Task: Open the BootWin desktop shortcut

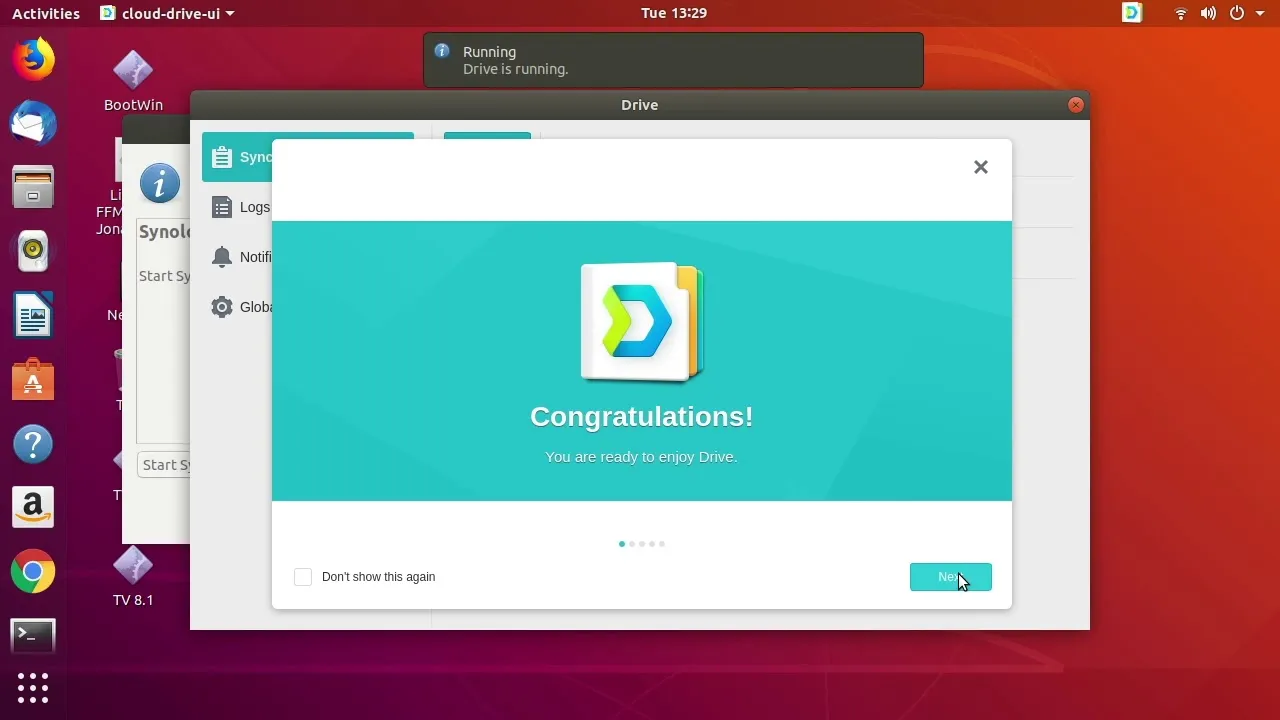Action: click(133, 80)
